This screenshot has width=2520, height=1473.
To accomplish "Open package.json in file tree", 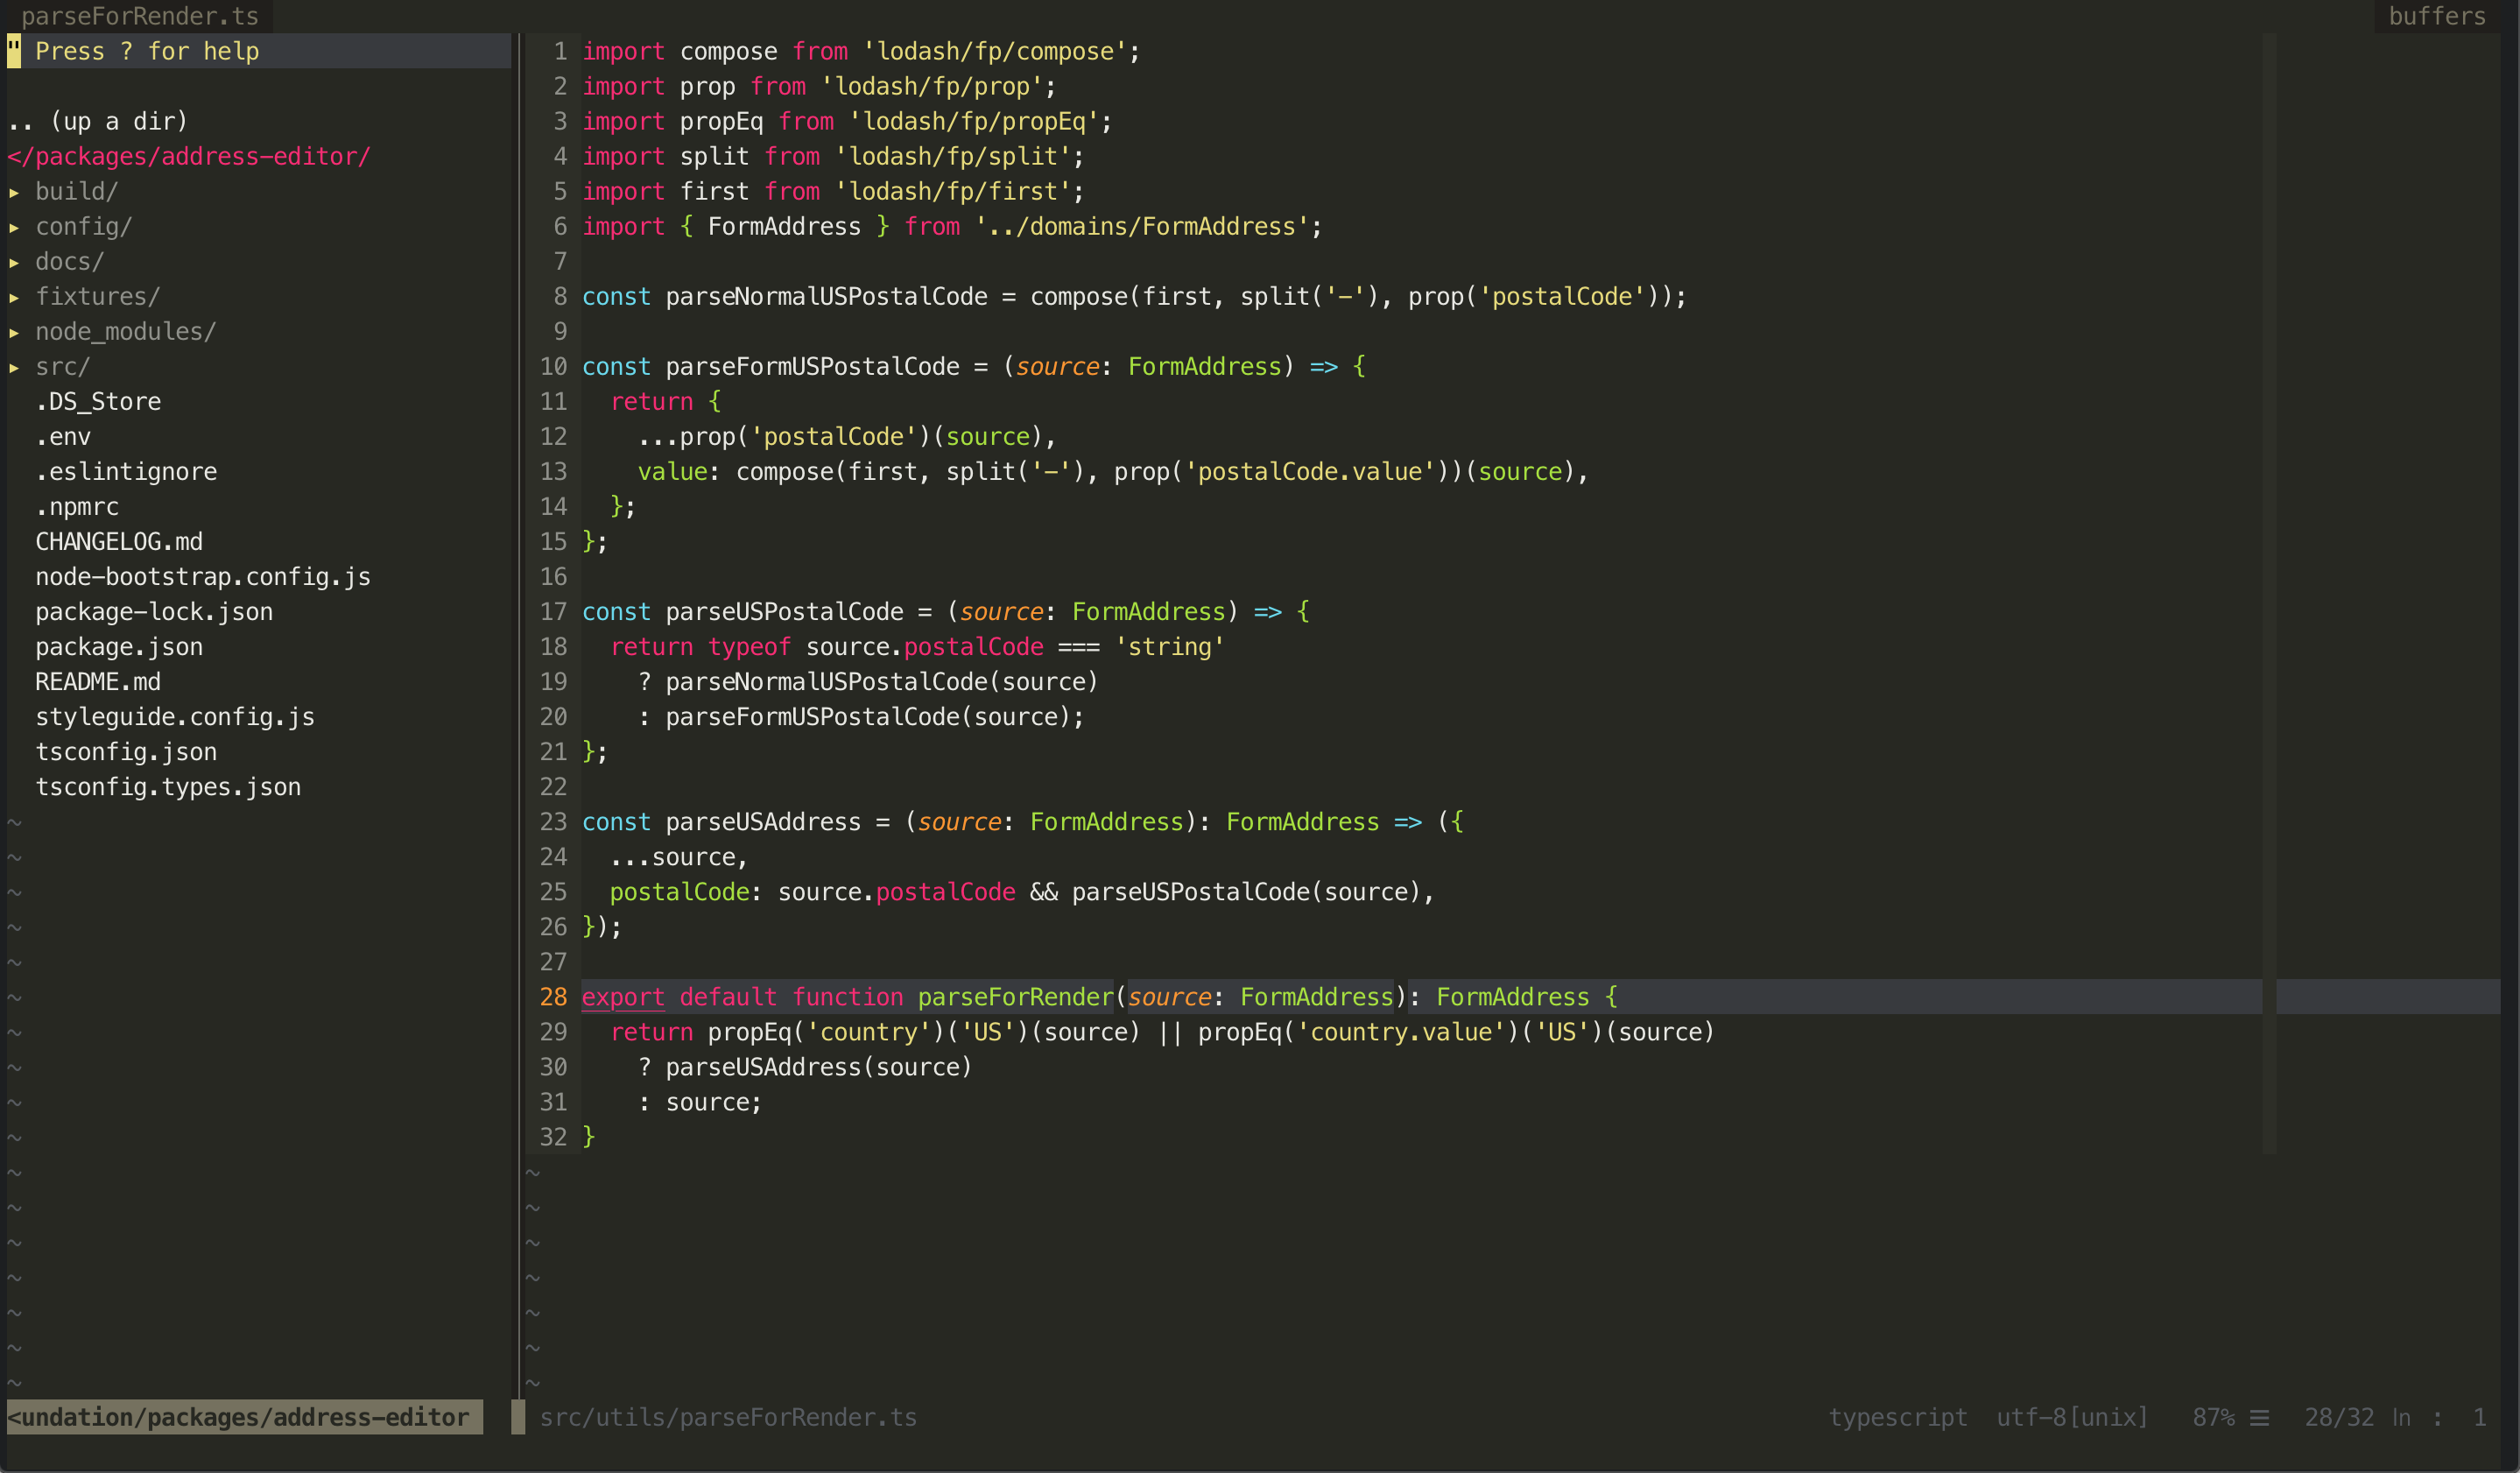I will (x=118, y=647).
